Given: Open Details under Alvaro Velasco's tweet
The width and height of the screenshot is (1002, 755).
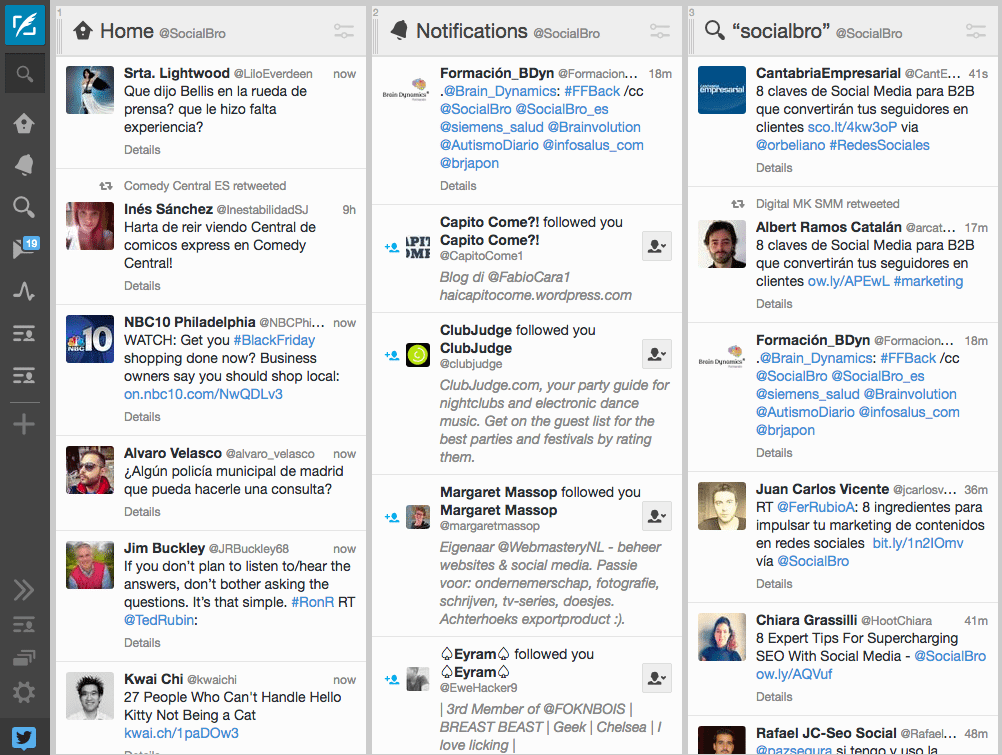Looking at the screenshot, I should point(142,511).
